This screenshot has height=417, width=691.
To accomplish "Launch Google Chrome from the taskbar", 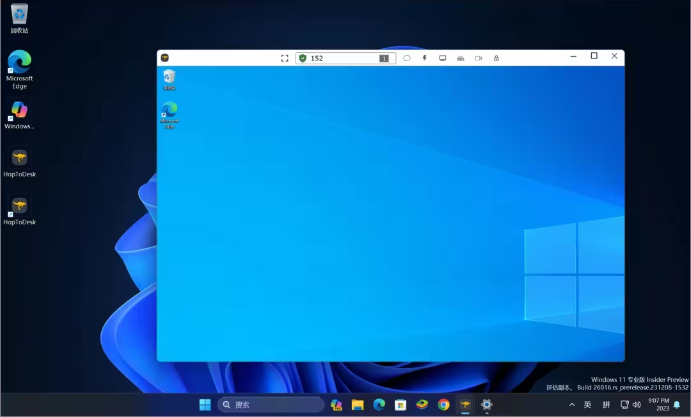I will click(443, 405).
